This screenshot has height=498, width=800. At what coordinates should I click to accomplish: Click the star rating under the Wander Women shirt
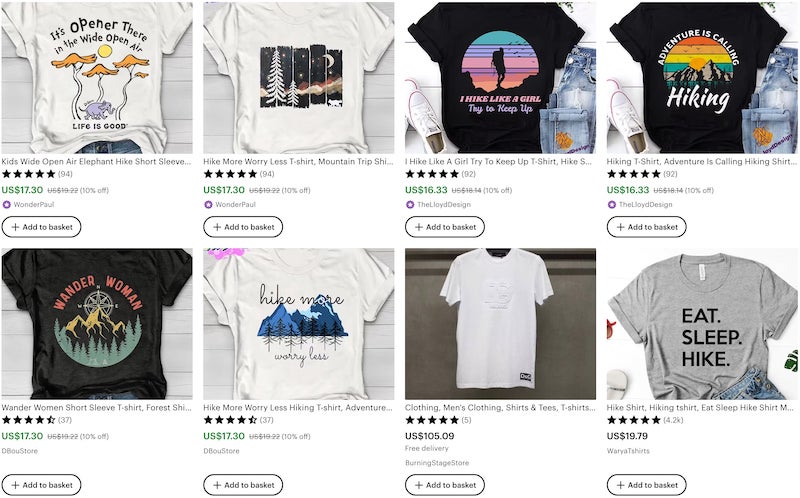click(x=28, y=420)
